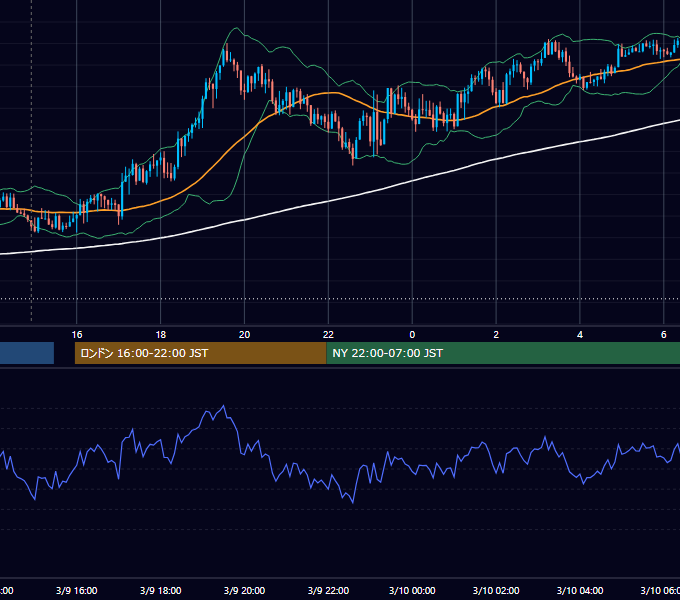Click the 22 hour label on price chart axis

[x=328, y=334]
